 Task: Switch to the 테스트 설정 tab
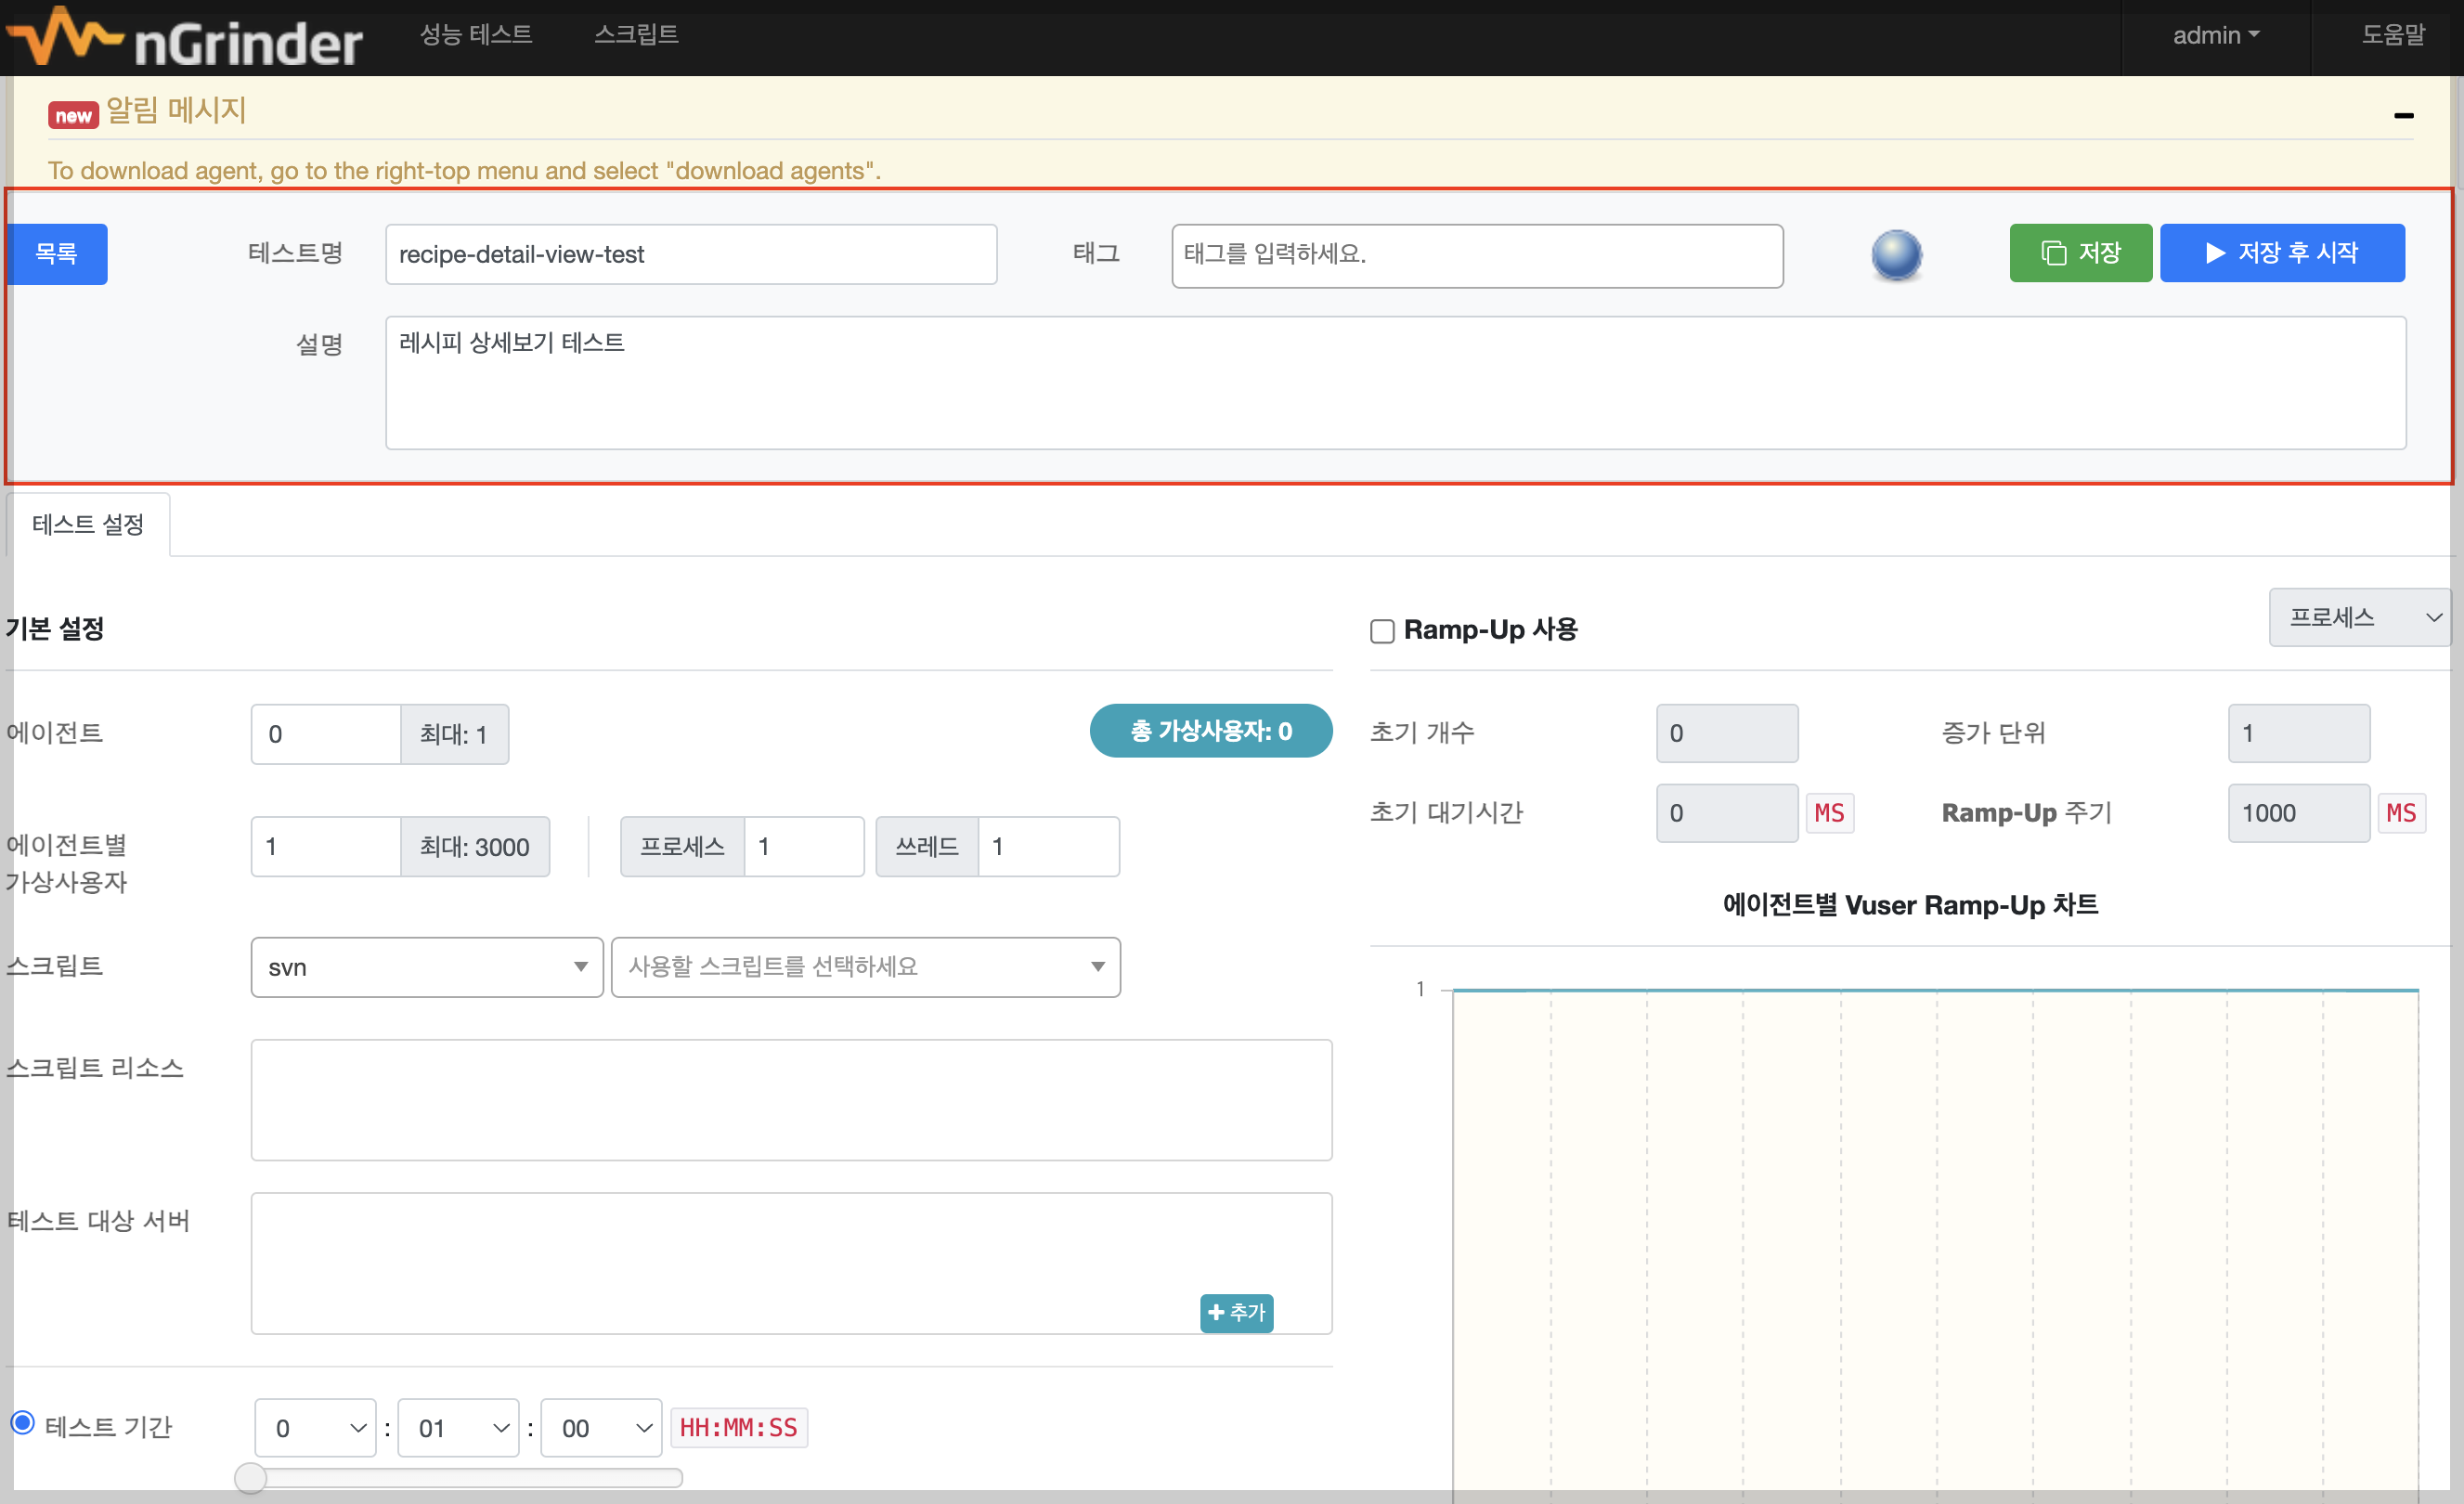click(x=88, y=524)
